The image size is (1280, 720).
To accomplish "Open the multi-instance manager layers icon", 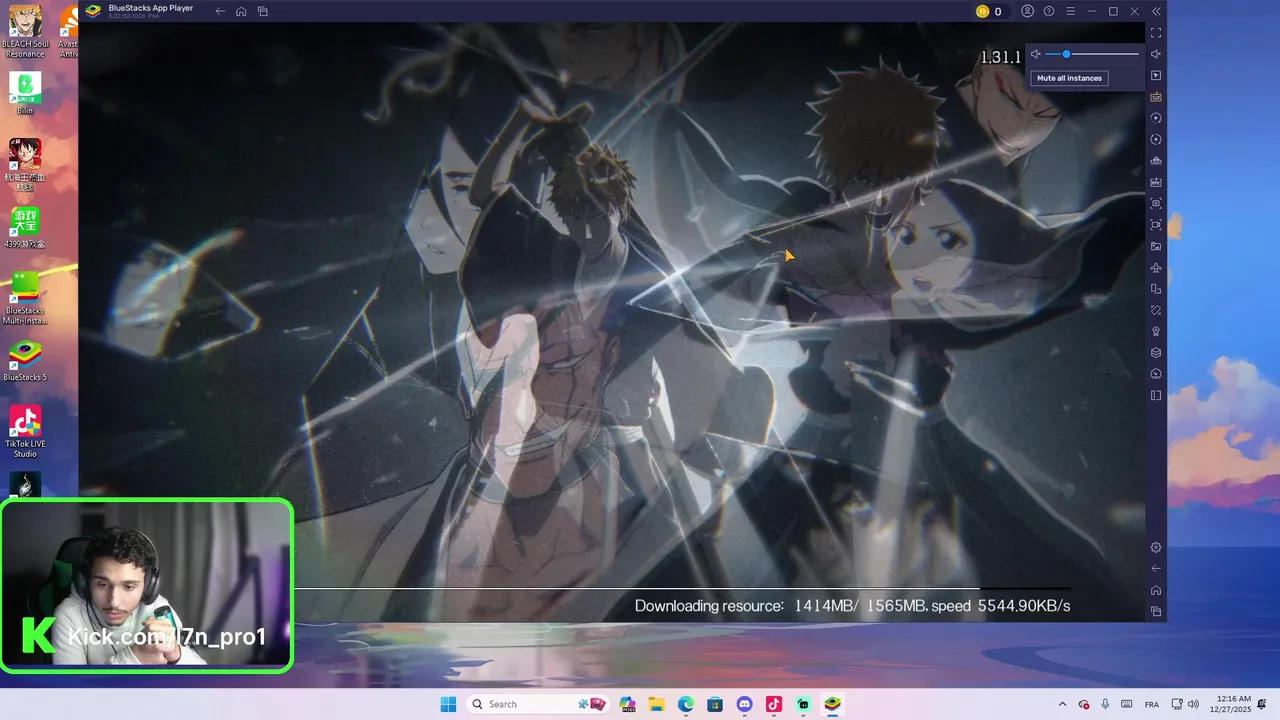I will click(x=1156, y=352).
